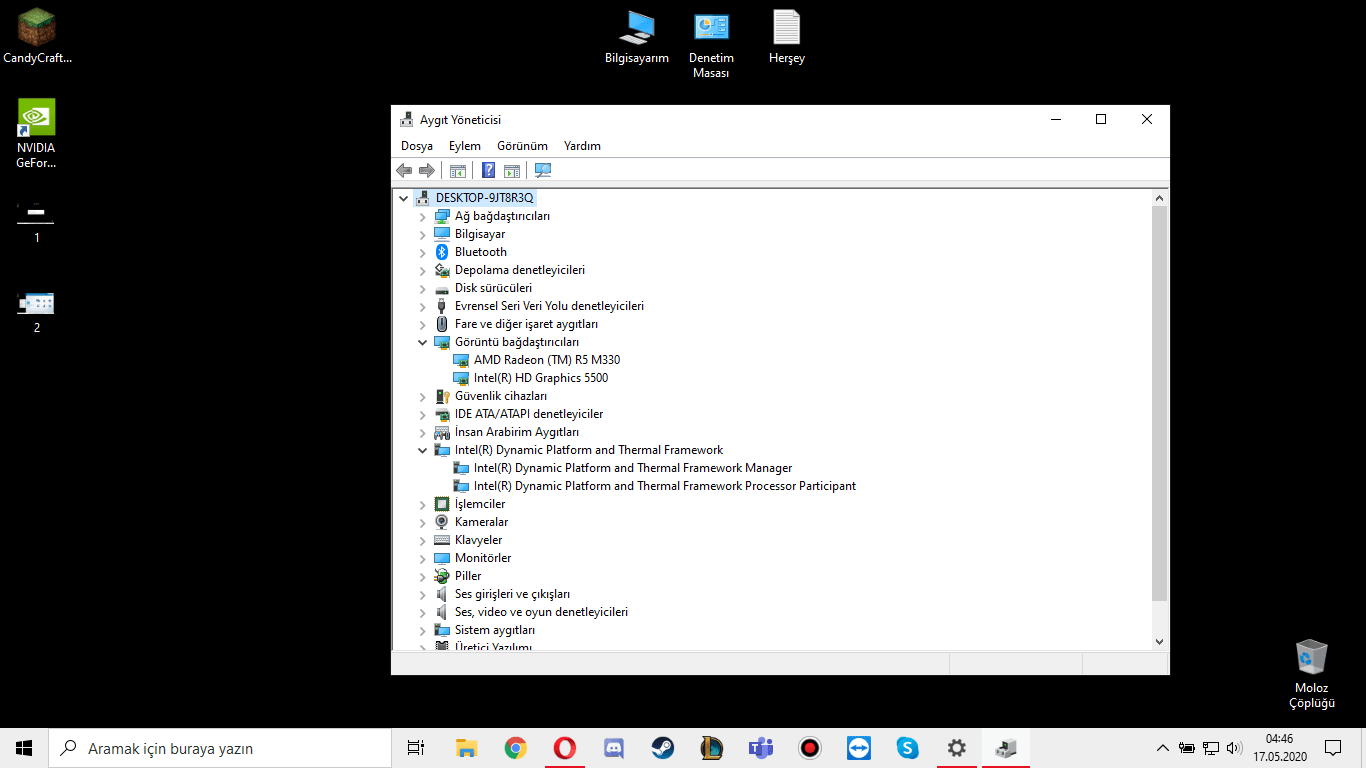Toggle the console tree toolbar icon
Viewport: 1366px width, 768px height.
pos(458,170)
